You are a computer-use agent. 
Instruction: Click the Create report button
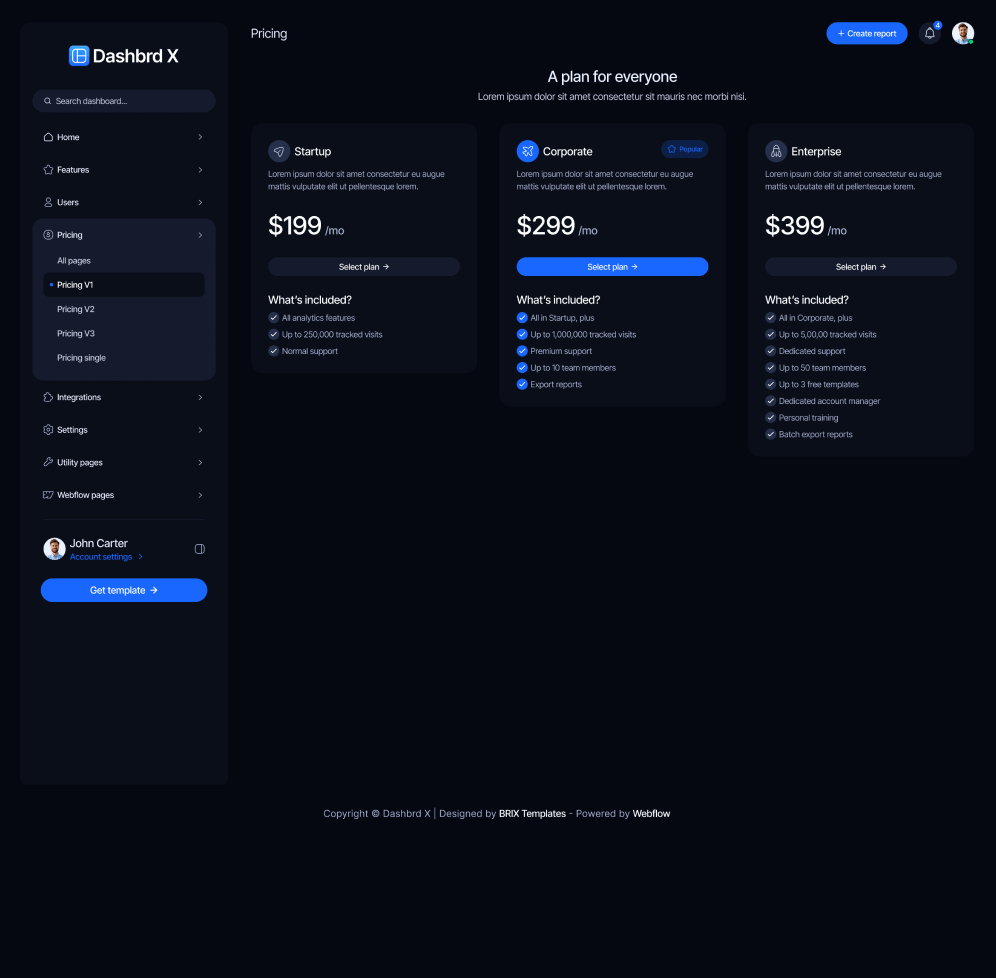point(866,33)
